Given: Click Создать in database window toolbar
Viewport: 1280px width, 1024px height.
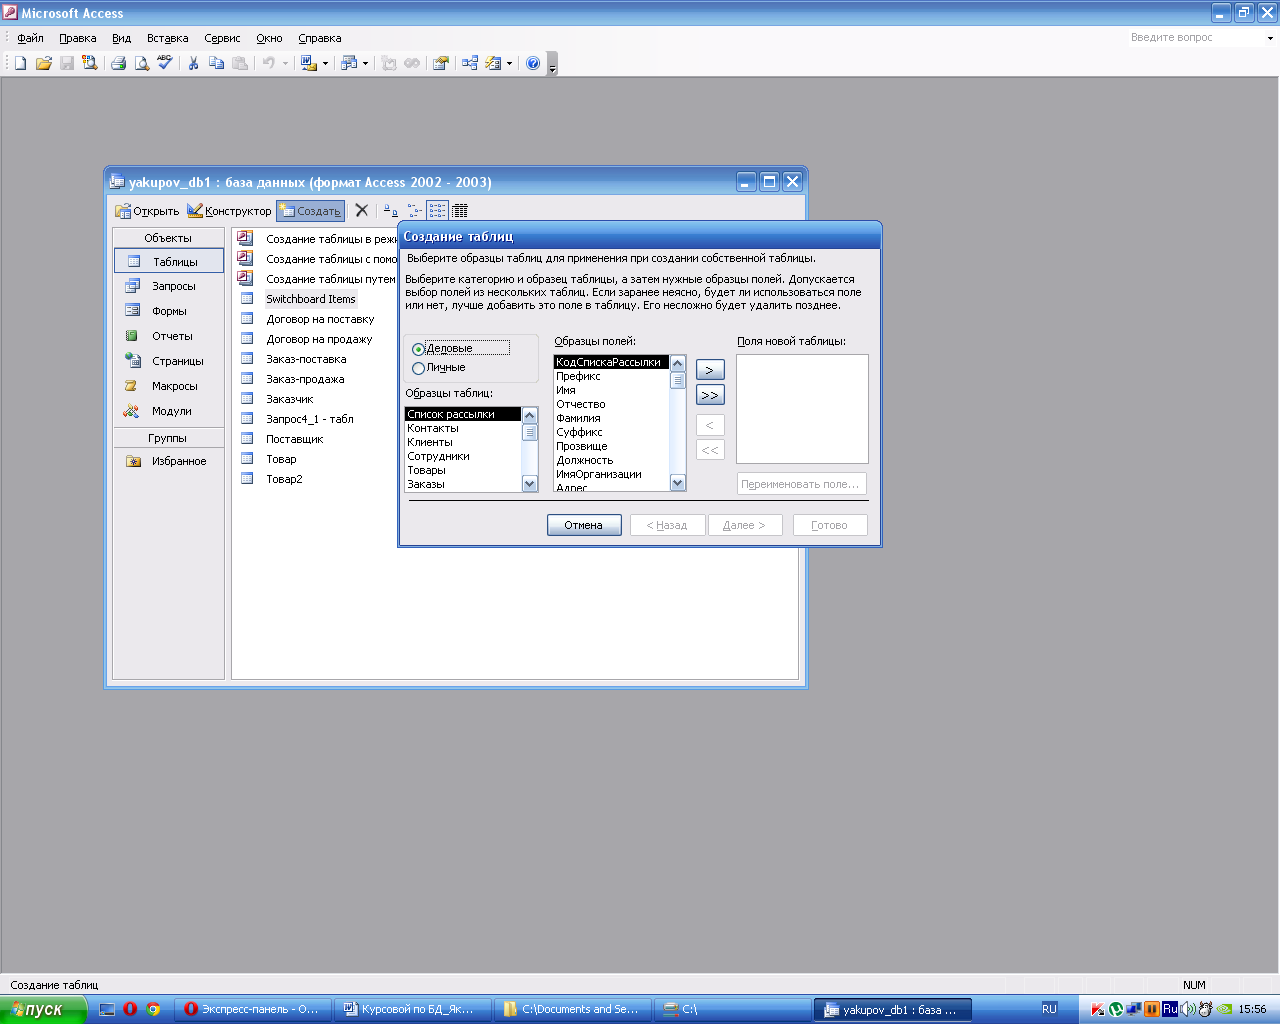Looking at the screenshot, I should click(x=310, y=211).
